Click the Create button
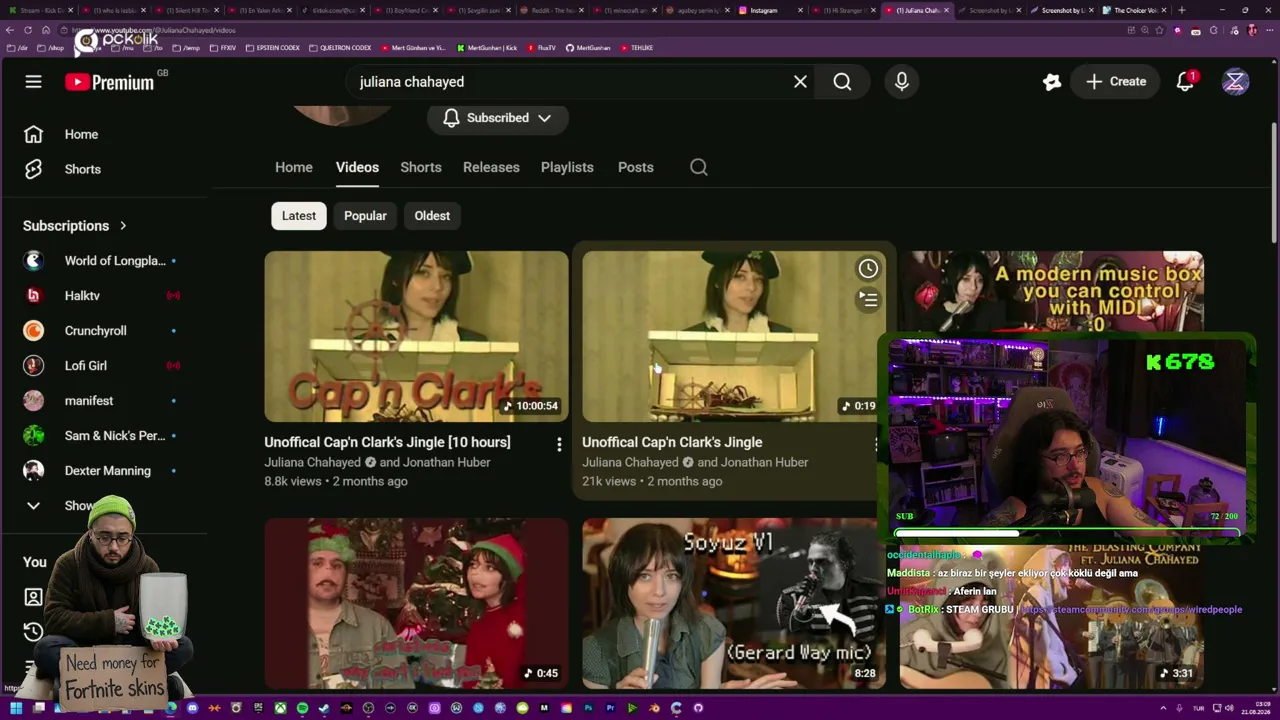The height and width of the screenshot is (720, 1280). tap(1116, 82)
